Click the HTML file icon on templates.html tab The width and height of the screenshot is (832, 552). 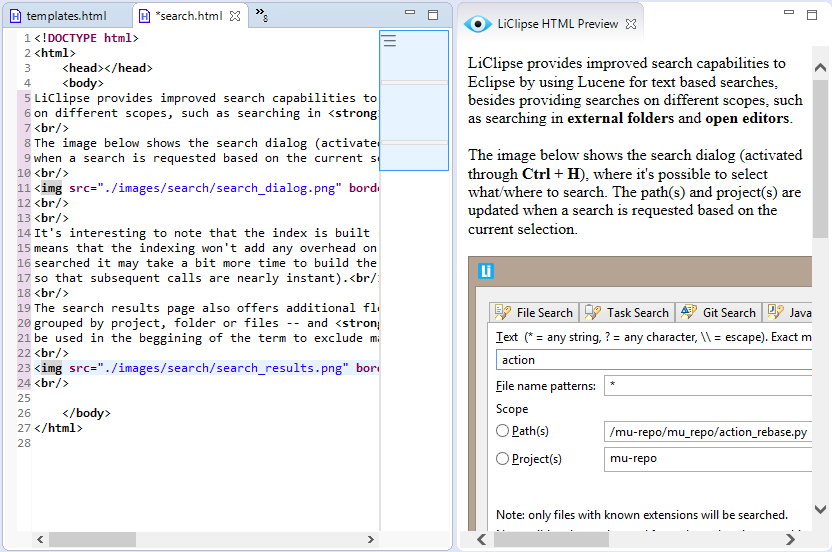(x=16, y=16)
